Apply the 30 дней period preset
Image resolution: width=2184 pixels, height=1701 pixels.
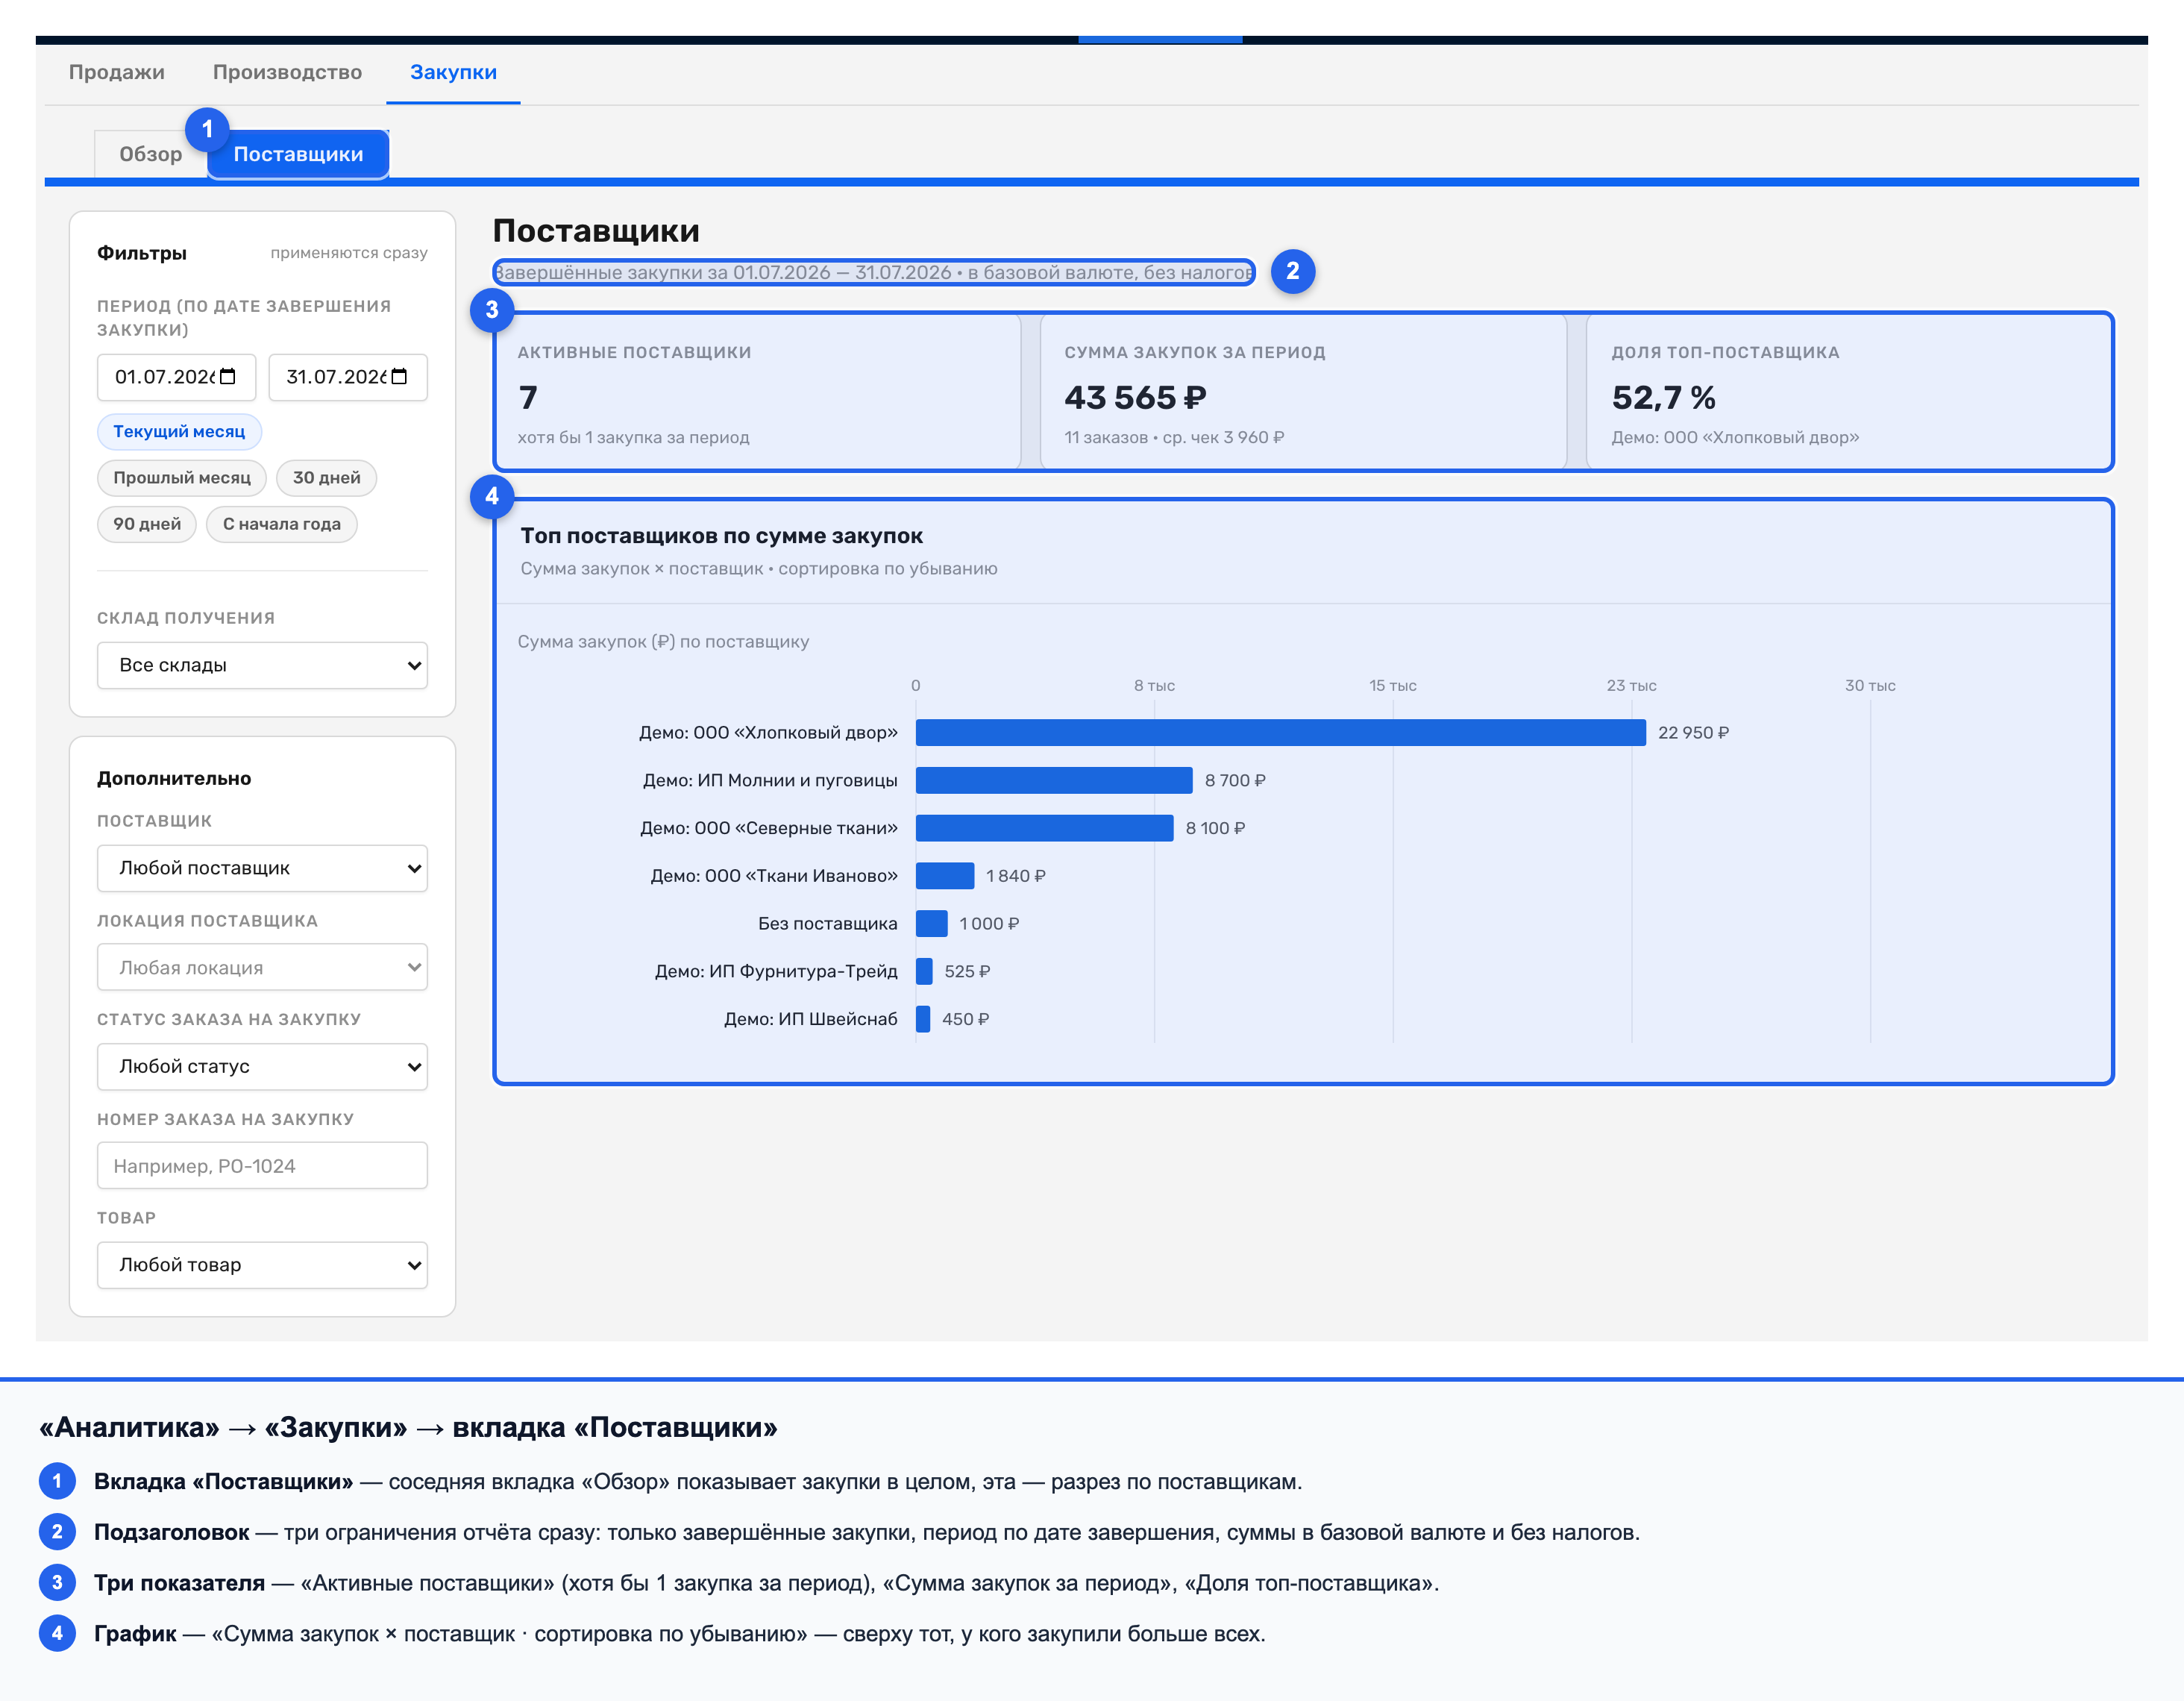point(326,478)
